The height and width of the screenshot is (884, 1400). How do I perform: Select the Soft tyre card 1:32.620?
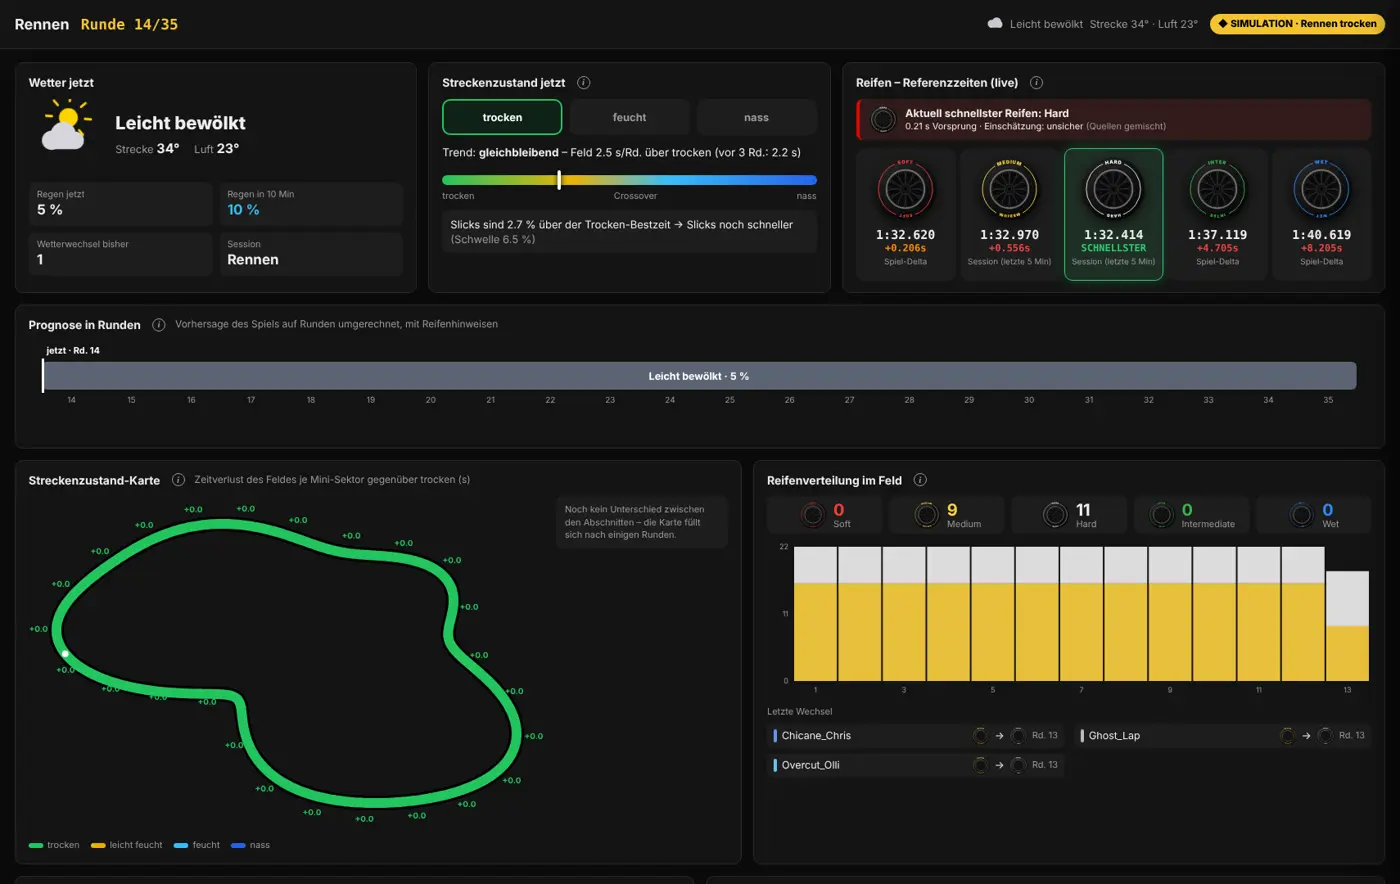(x=905, y=214)
